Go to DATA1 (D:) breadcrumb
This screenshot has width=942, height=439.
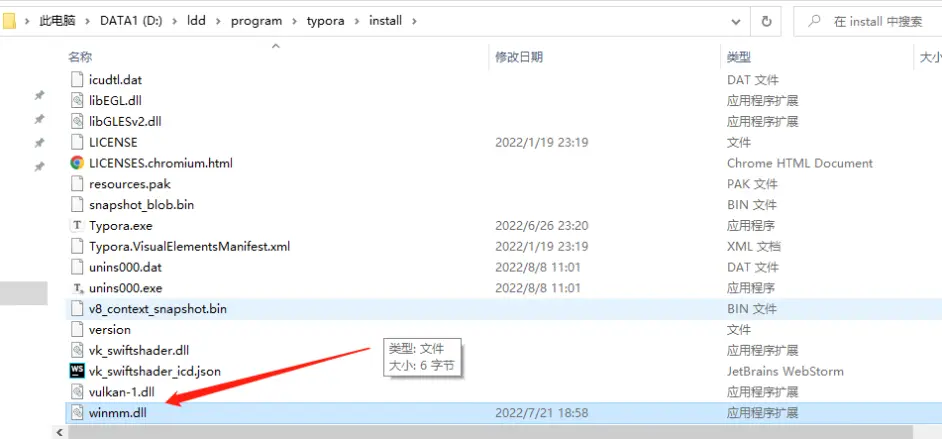point(132,21)
